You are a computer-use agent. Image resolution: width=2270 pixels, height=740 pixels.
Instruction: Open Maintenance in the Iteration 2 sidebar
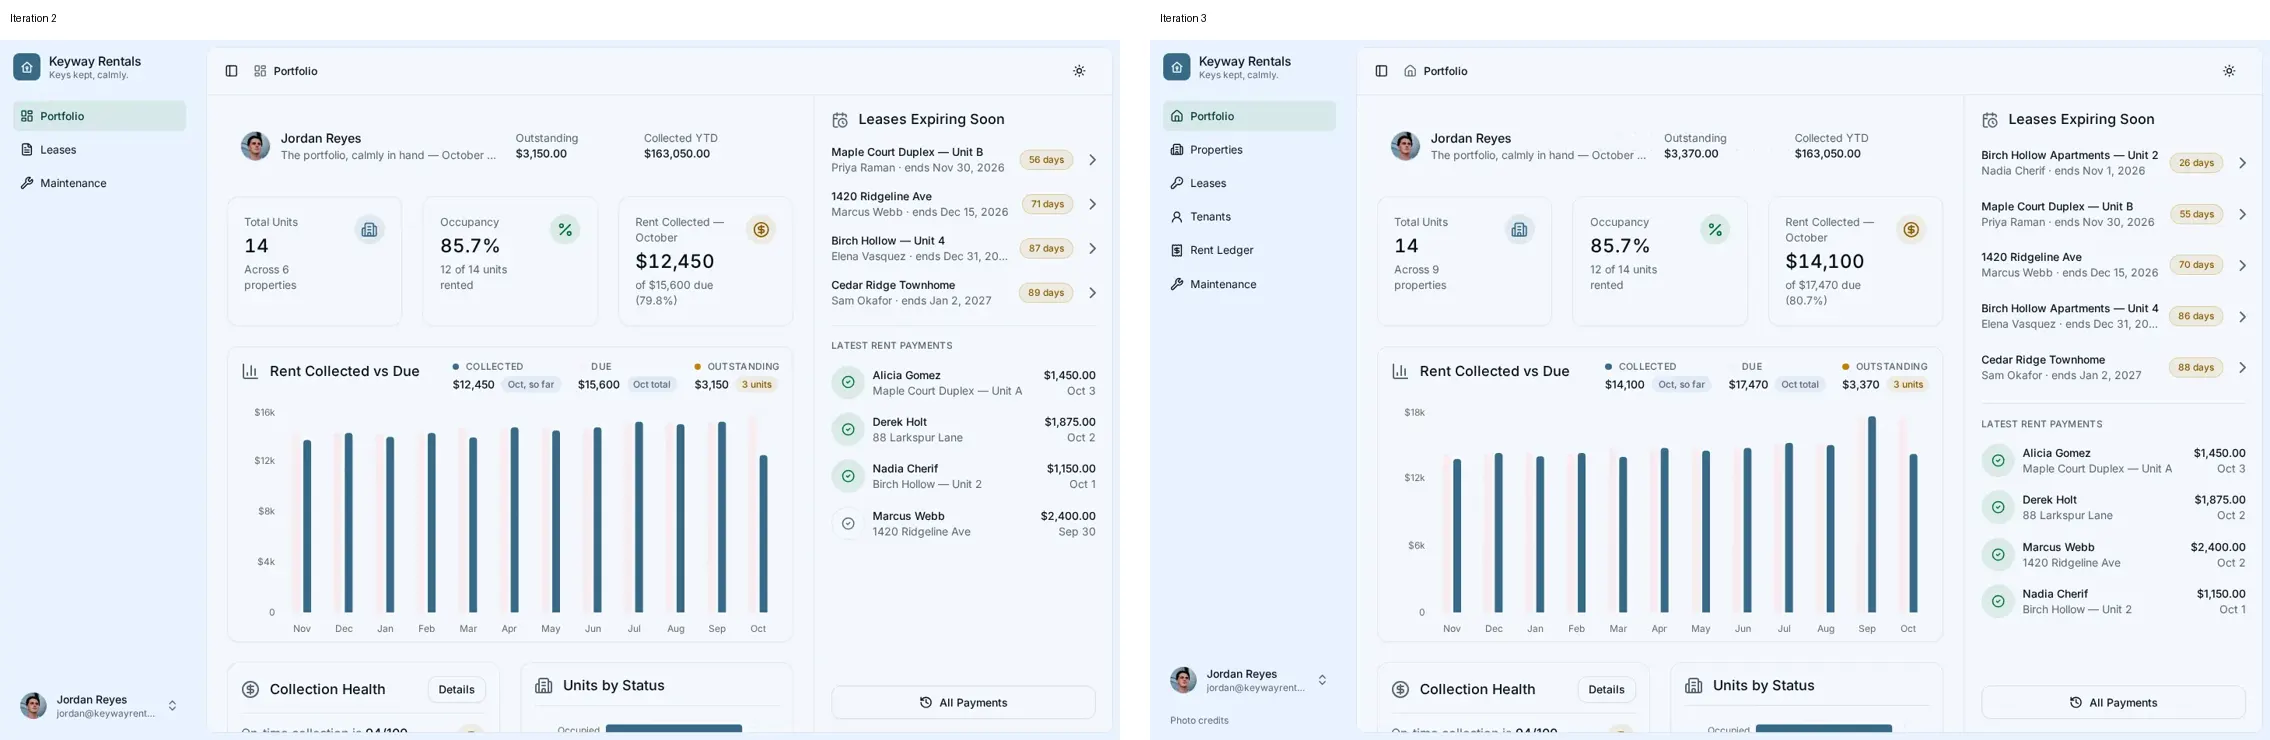point(99,183)
